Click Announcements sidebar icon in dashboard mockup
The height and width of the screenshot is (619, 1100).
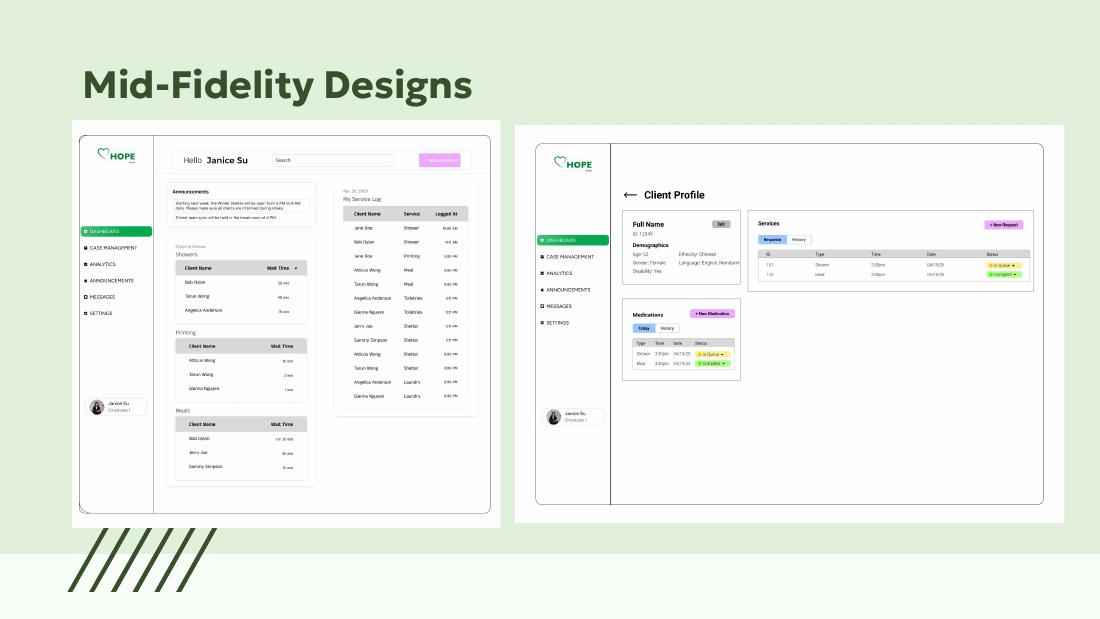click(86, 281)
